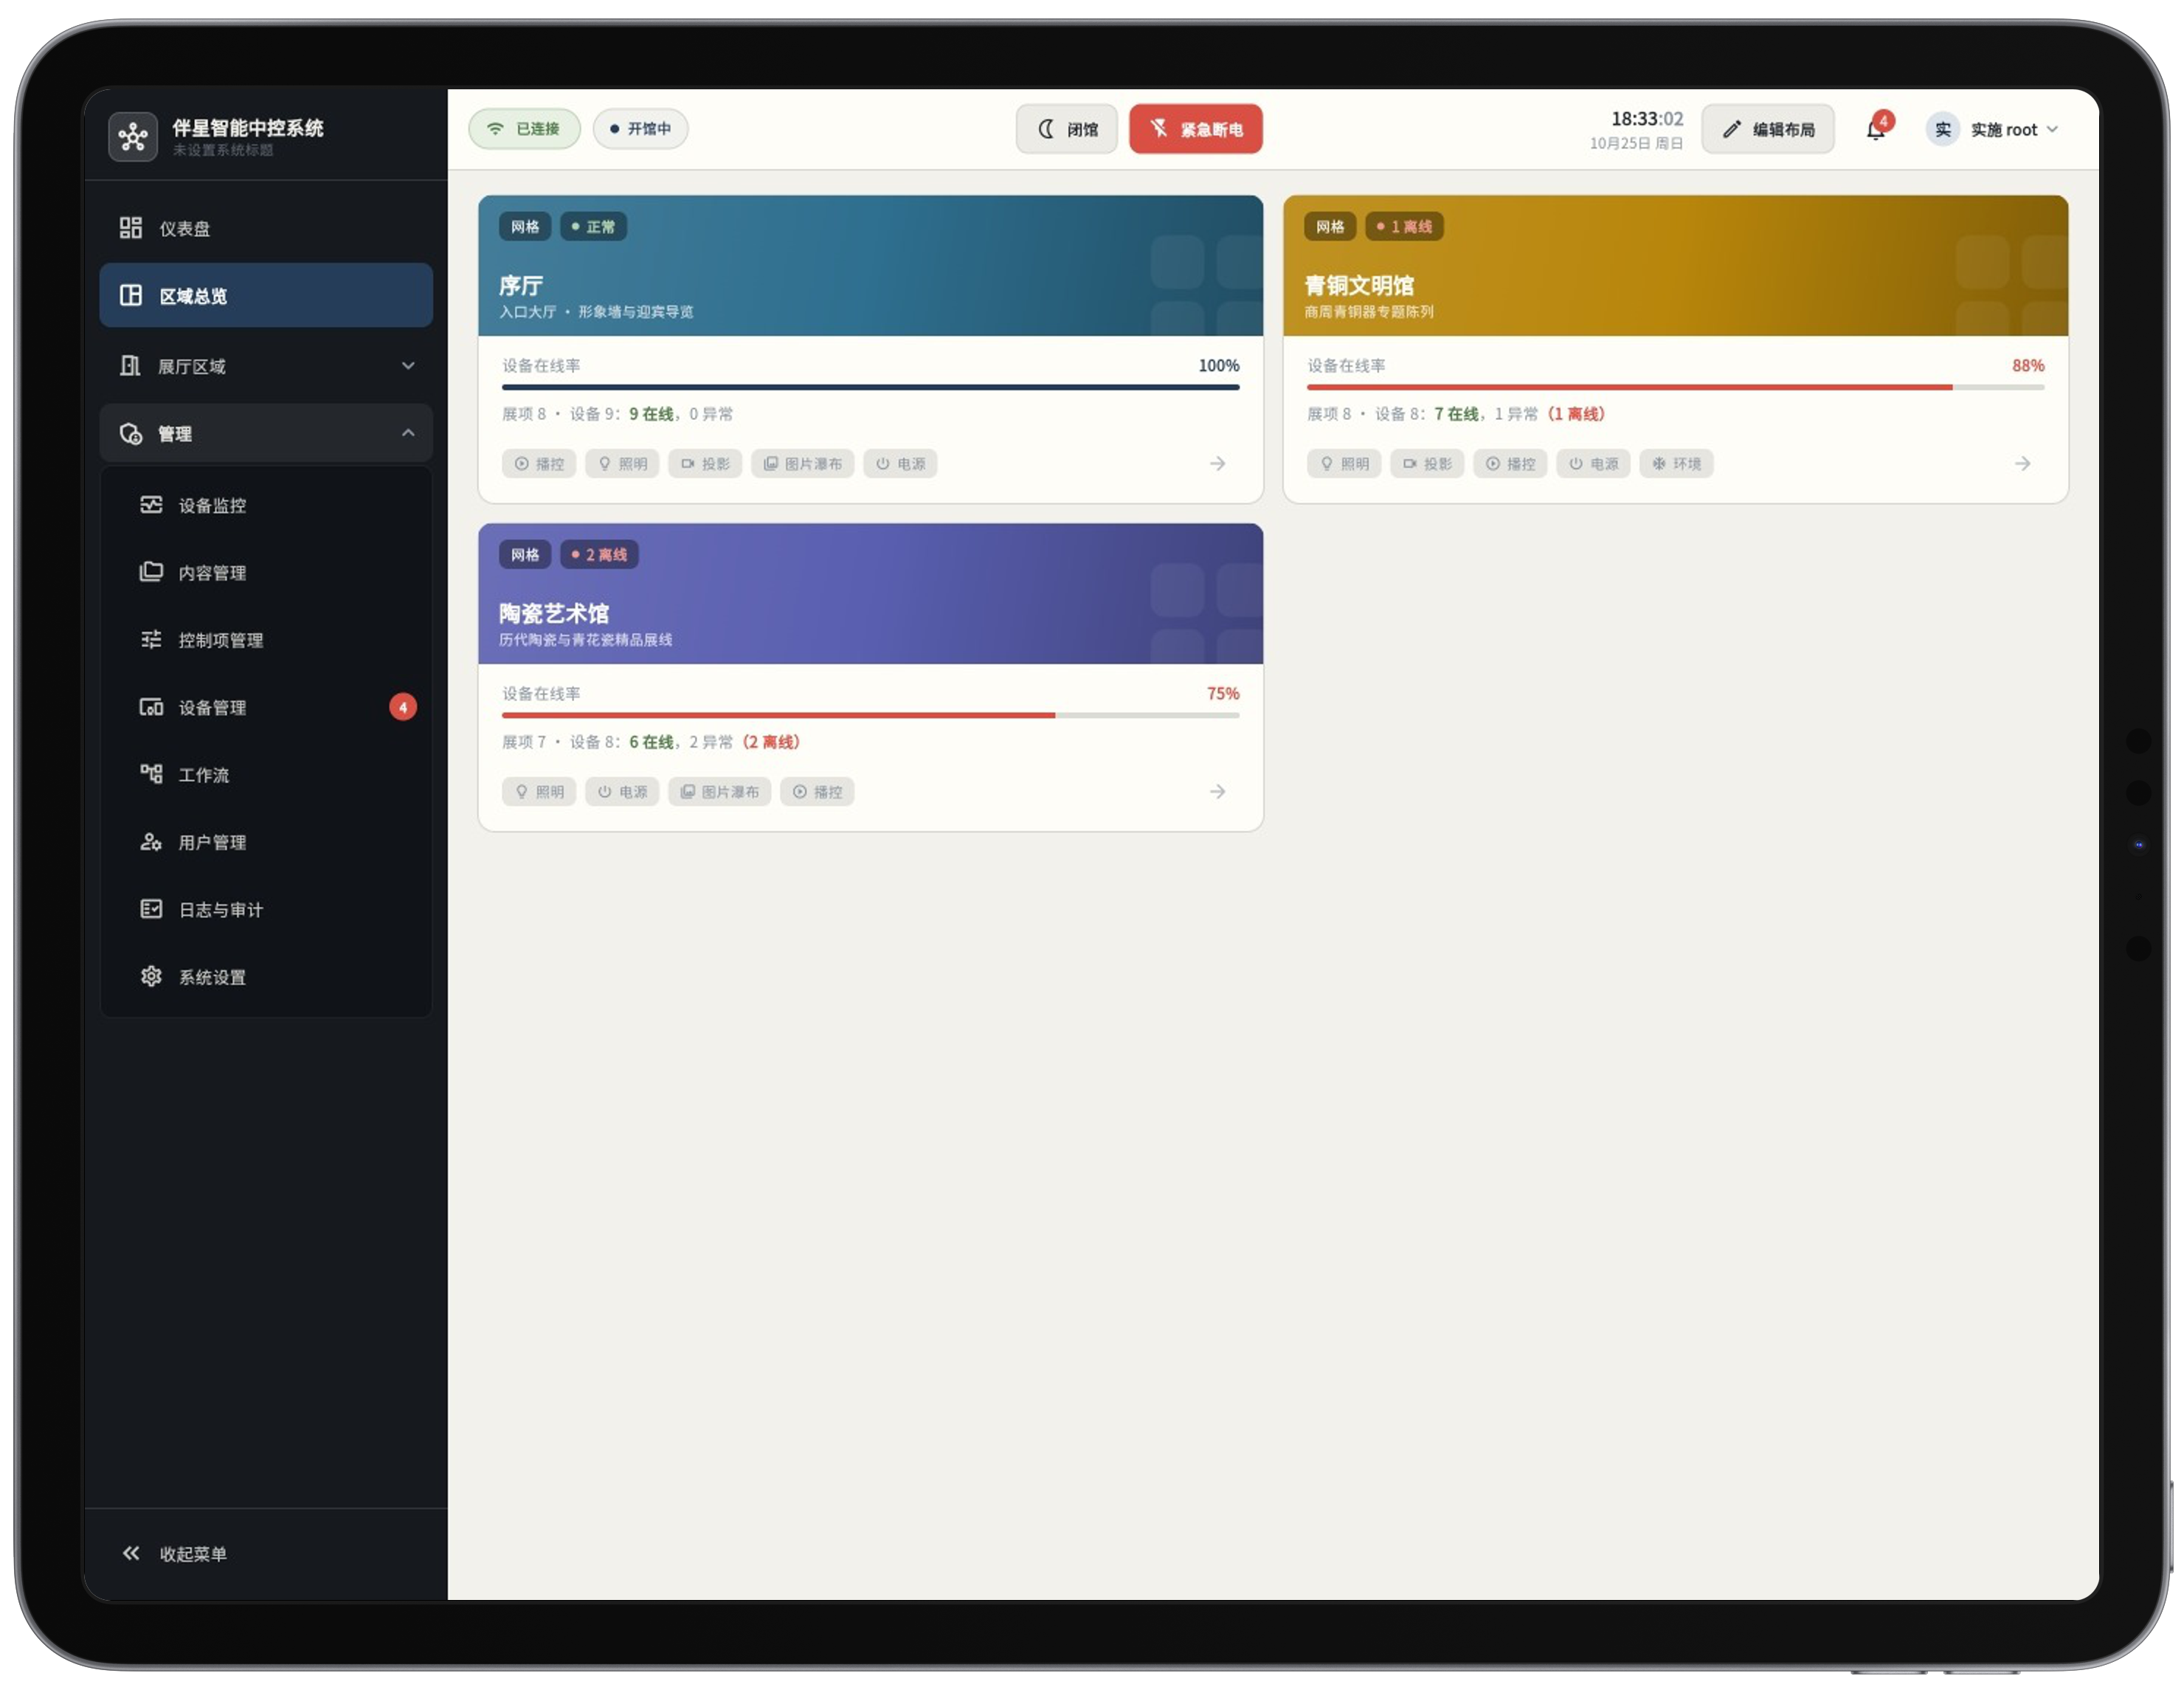
Task: Click the 1 离线 badge on 青铜文明馆
Action: [x=1404, y=227]
